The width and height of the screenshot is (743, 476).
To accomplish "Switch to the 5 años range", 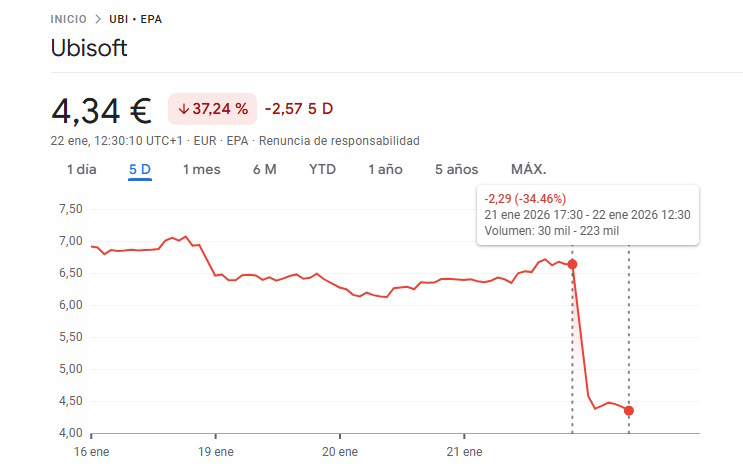I will (x=456, y=169).
